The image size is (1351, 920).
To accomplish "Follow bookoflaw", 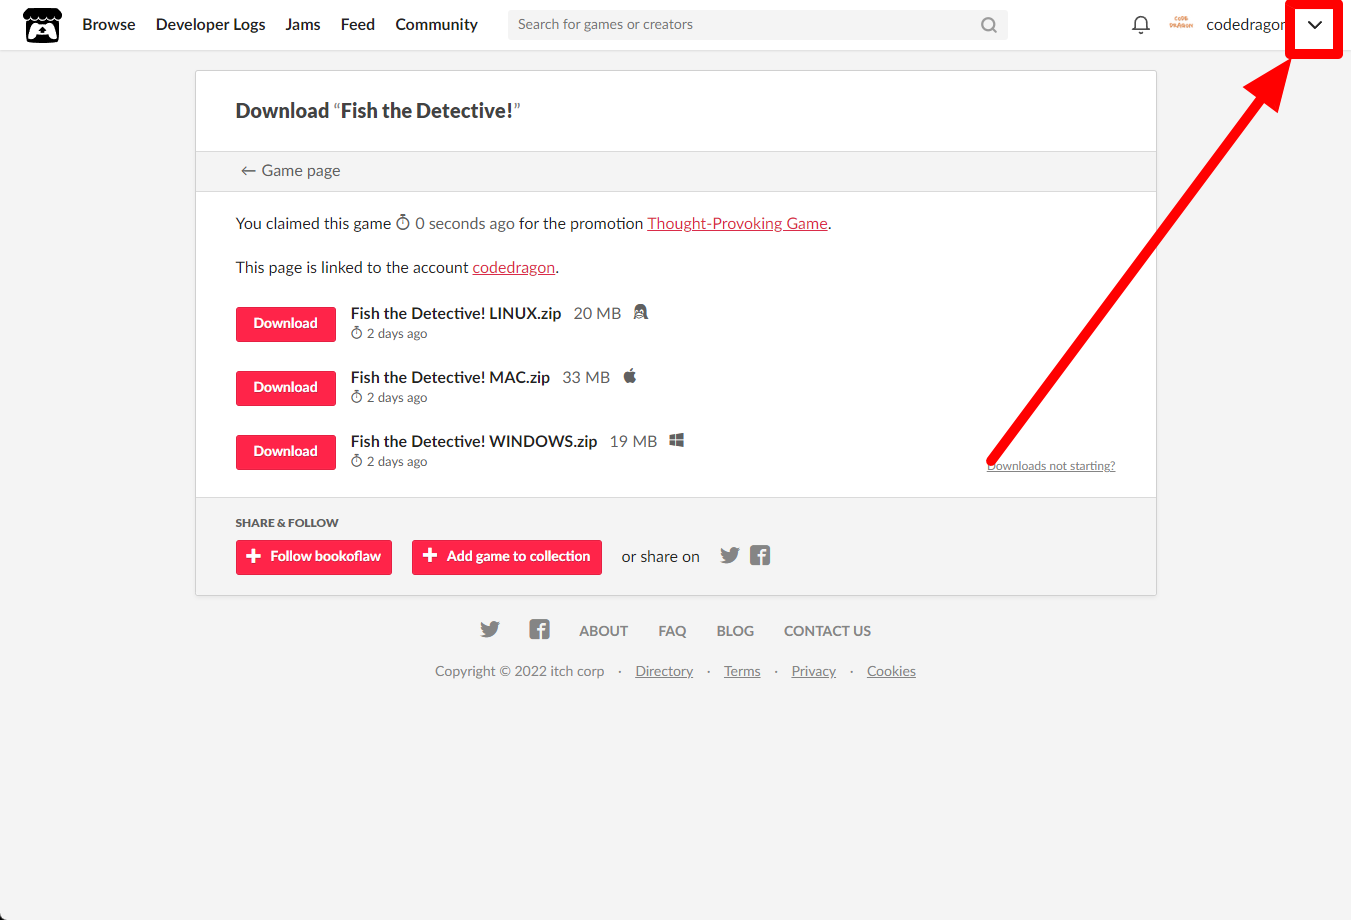I will tap(314, 557).
